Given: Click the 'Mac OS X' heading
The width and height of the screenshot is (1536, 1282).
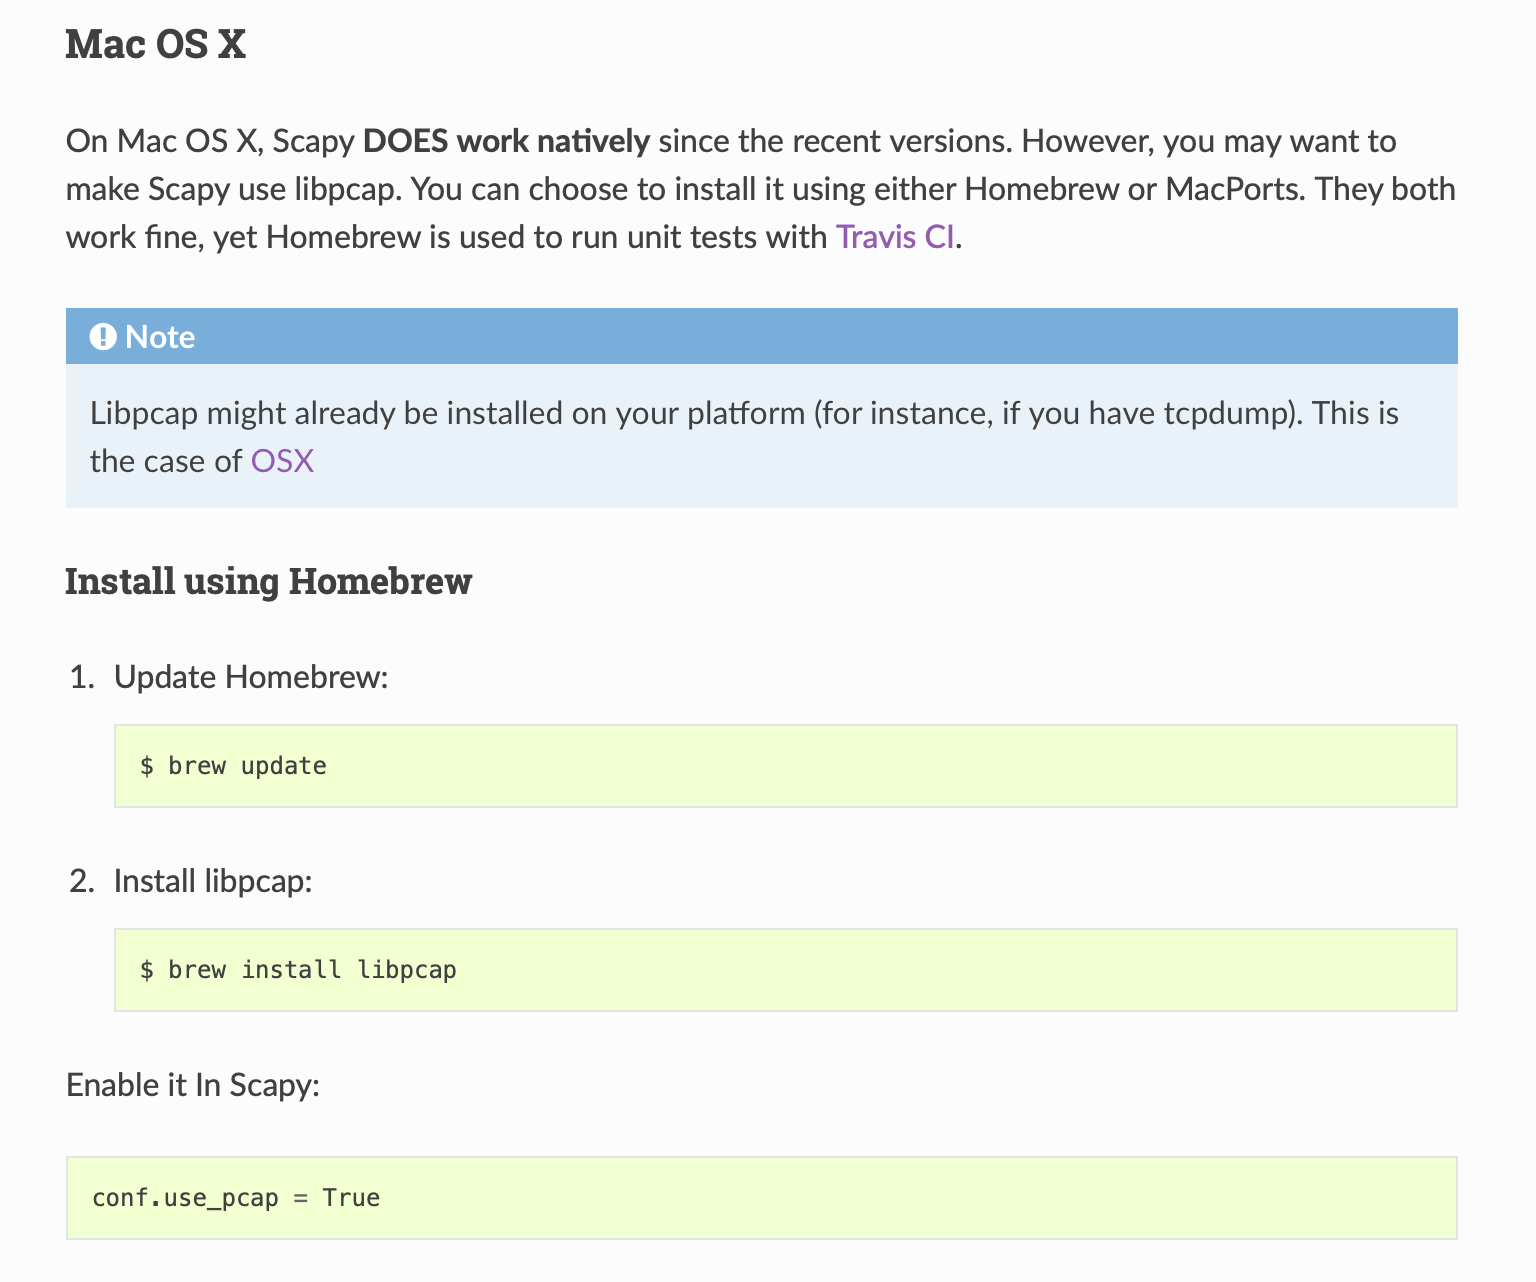Looking at the screenshot, I should tap(155, 45).
